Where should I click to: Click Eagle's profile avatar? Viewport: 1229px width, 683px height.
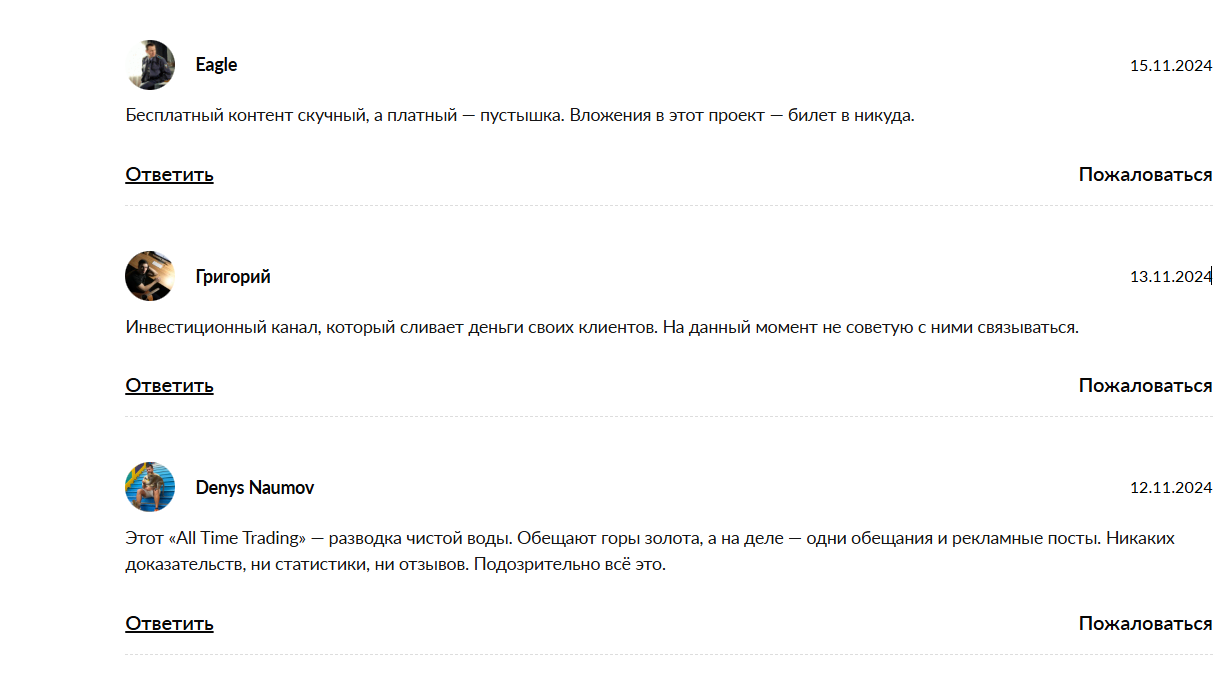click(x=150, y=65)
